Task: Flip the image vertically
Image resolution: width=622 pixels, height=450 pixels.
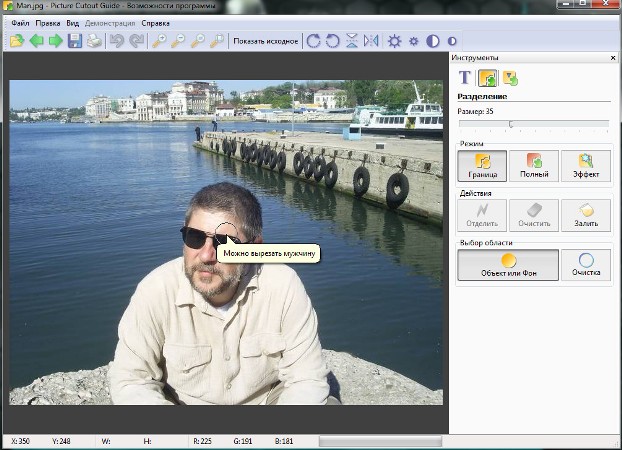Action: click(352, 41)
